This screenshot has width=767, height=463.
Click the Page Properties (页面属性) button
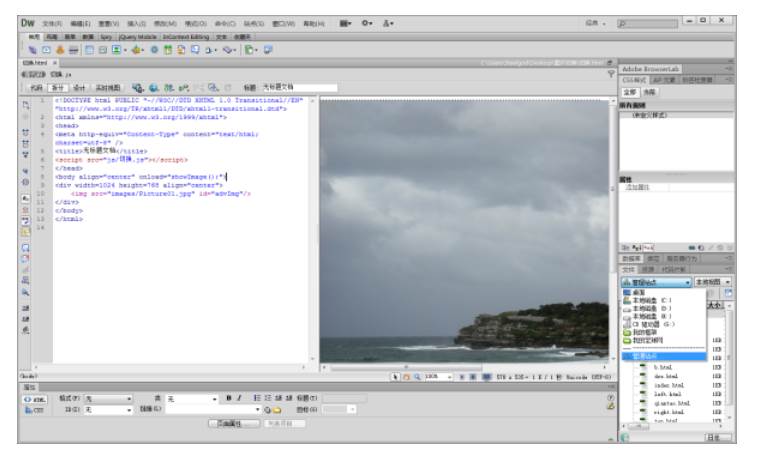(231, 424)
